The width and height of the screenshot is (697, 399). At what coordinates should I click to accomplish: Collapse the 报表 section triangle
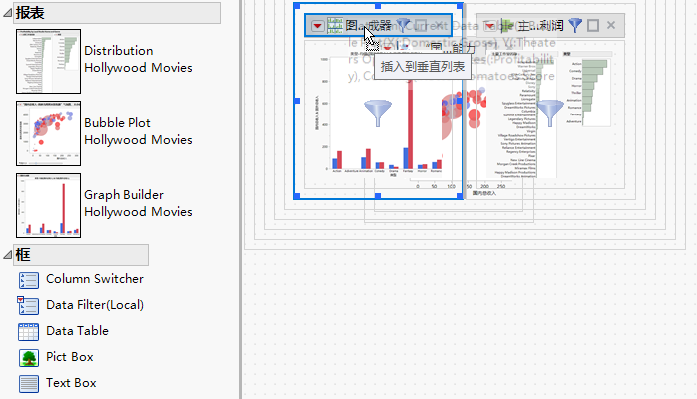tap(7, 13)
